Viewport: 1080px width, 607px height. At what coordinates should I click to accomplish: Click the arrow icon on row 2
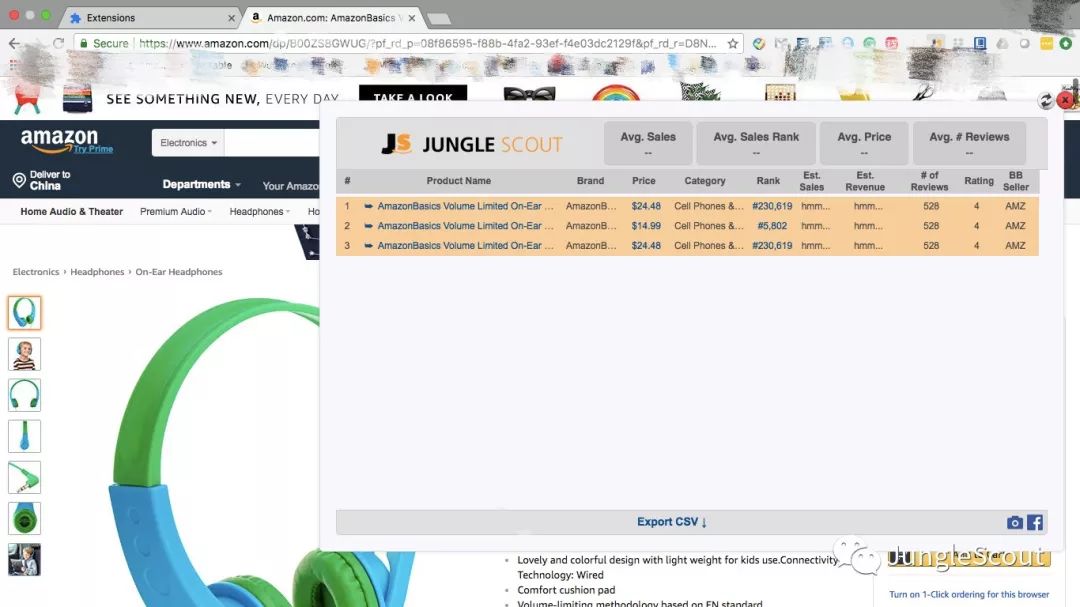pyautogui.click(x=368, y=226)
